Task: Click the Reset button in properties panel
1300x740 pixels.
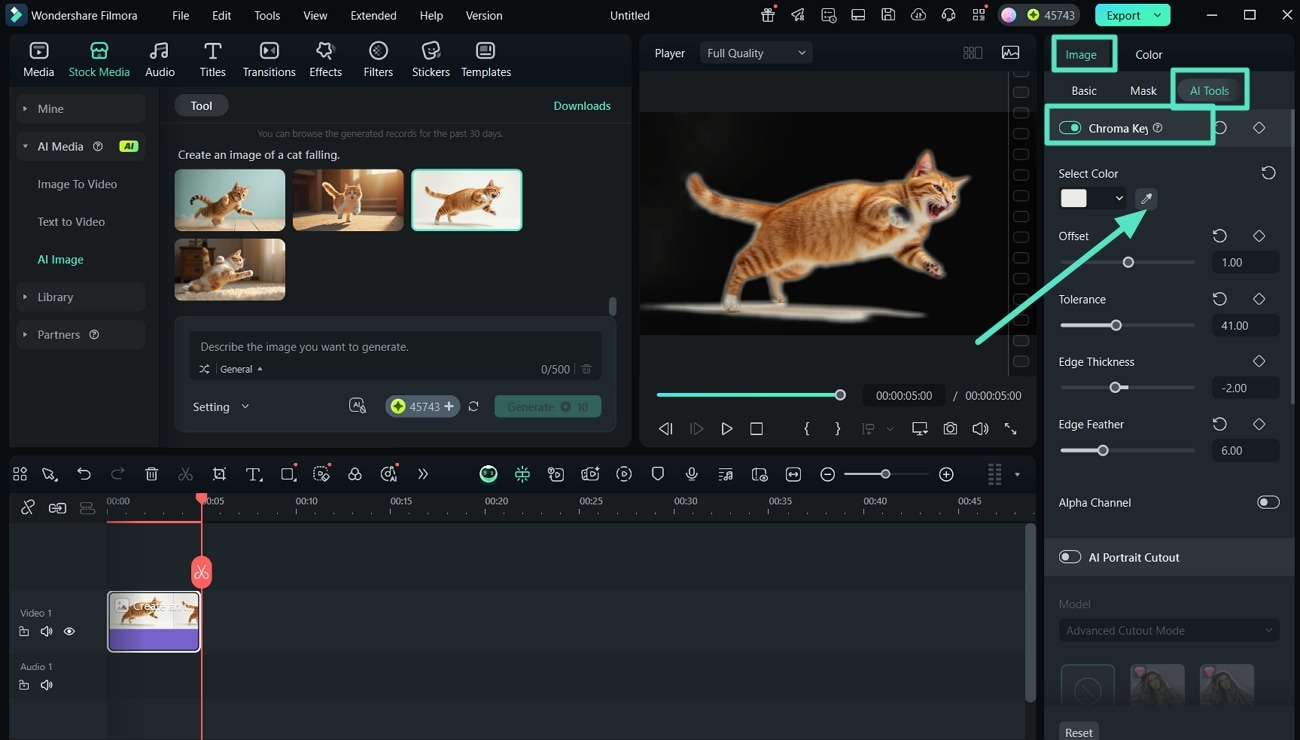Action: pyautogui.click(x=1078, y=732)
